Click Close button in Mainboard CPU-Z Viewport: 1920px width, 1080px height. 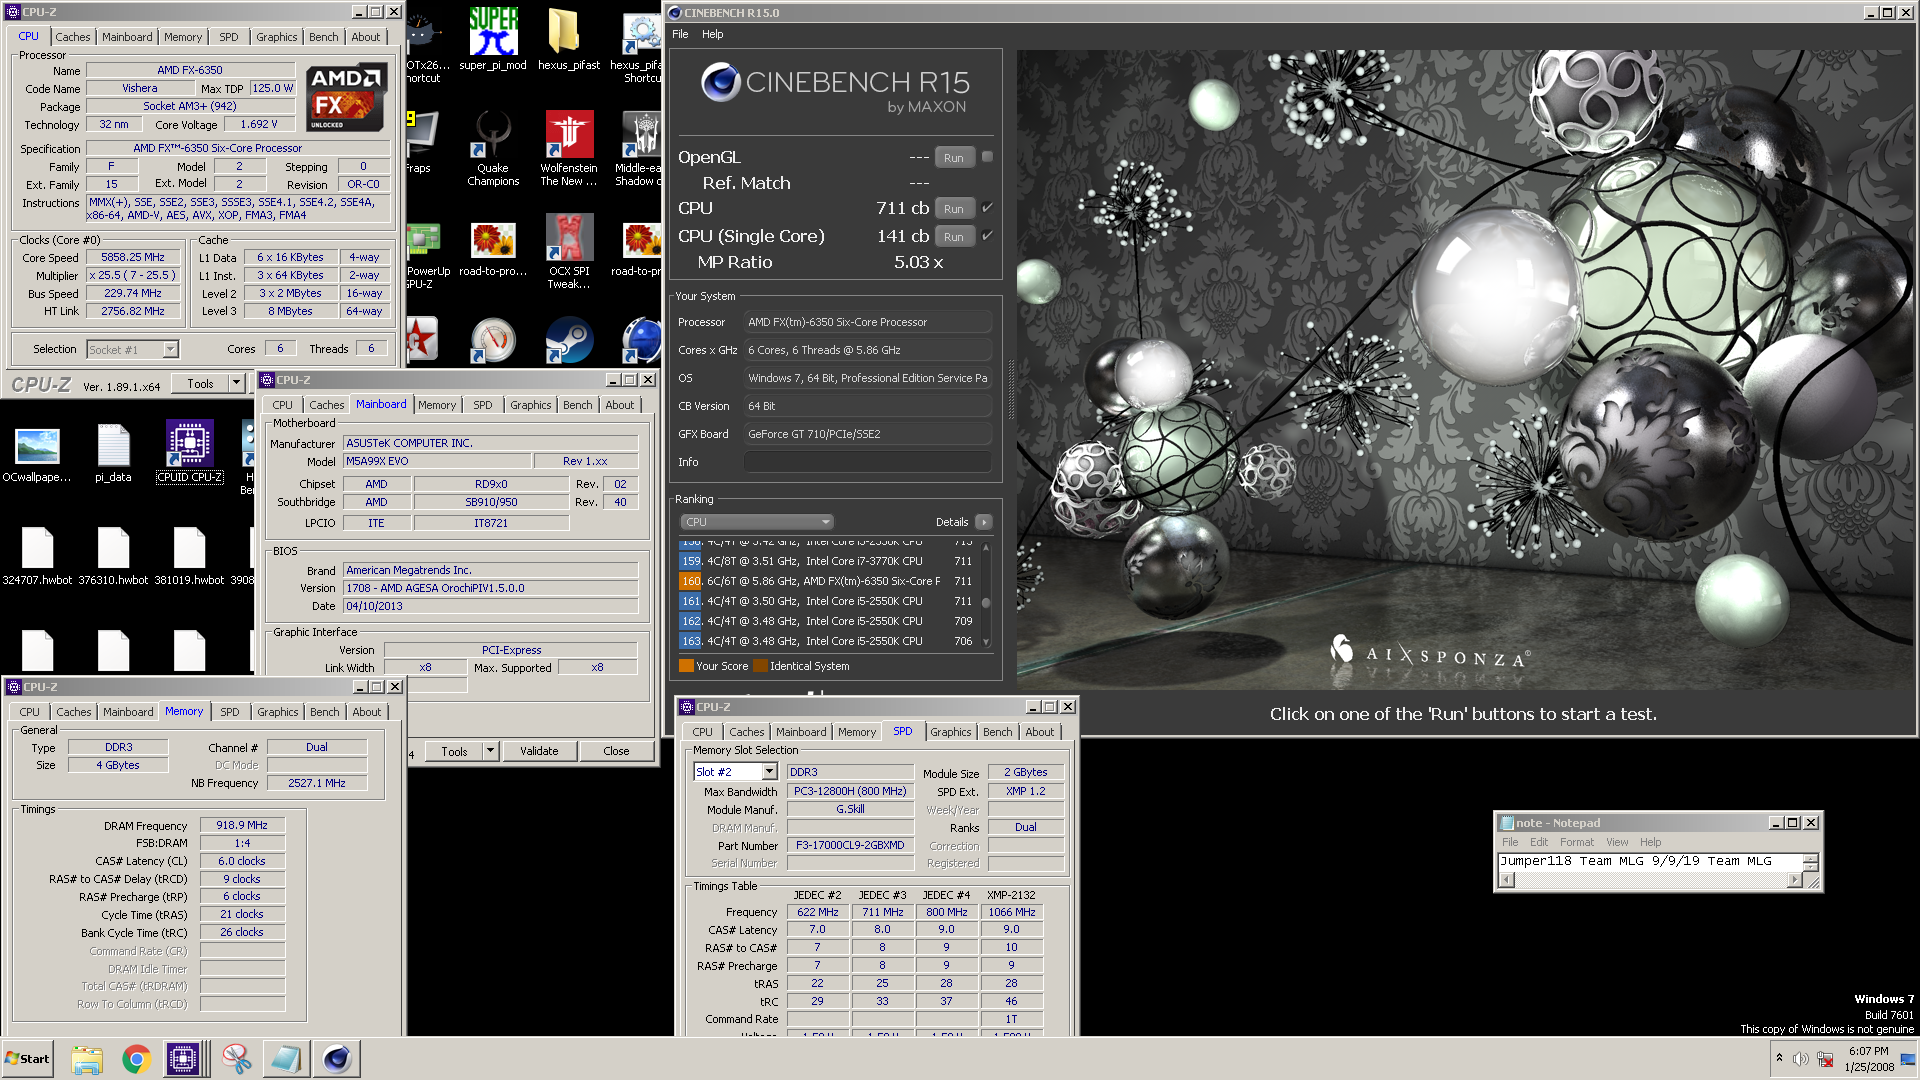pos(616,751)
